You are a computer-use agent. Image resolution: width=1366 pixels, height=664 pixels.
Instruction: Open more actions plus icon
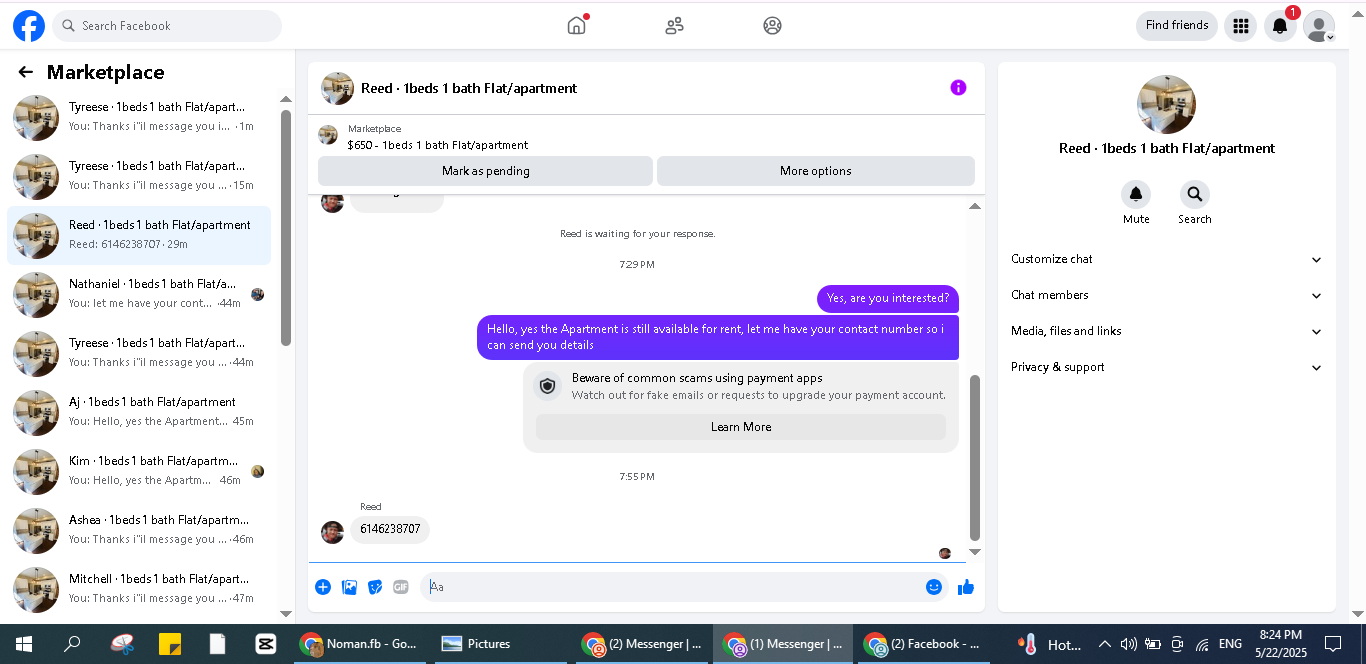[323, 587]
